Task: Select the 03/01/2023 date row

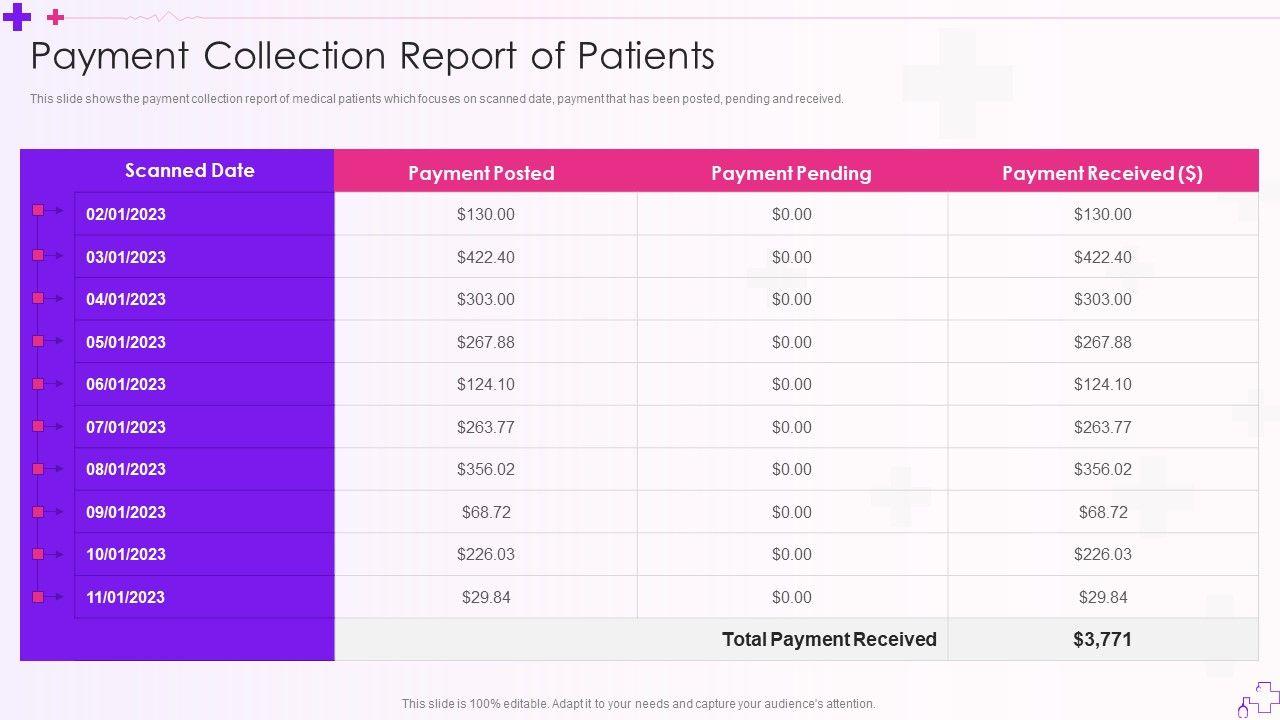Action: (126, 257)
